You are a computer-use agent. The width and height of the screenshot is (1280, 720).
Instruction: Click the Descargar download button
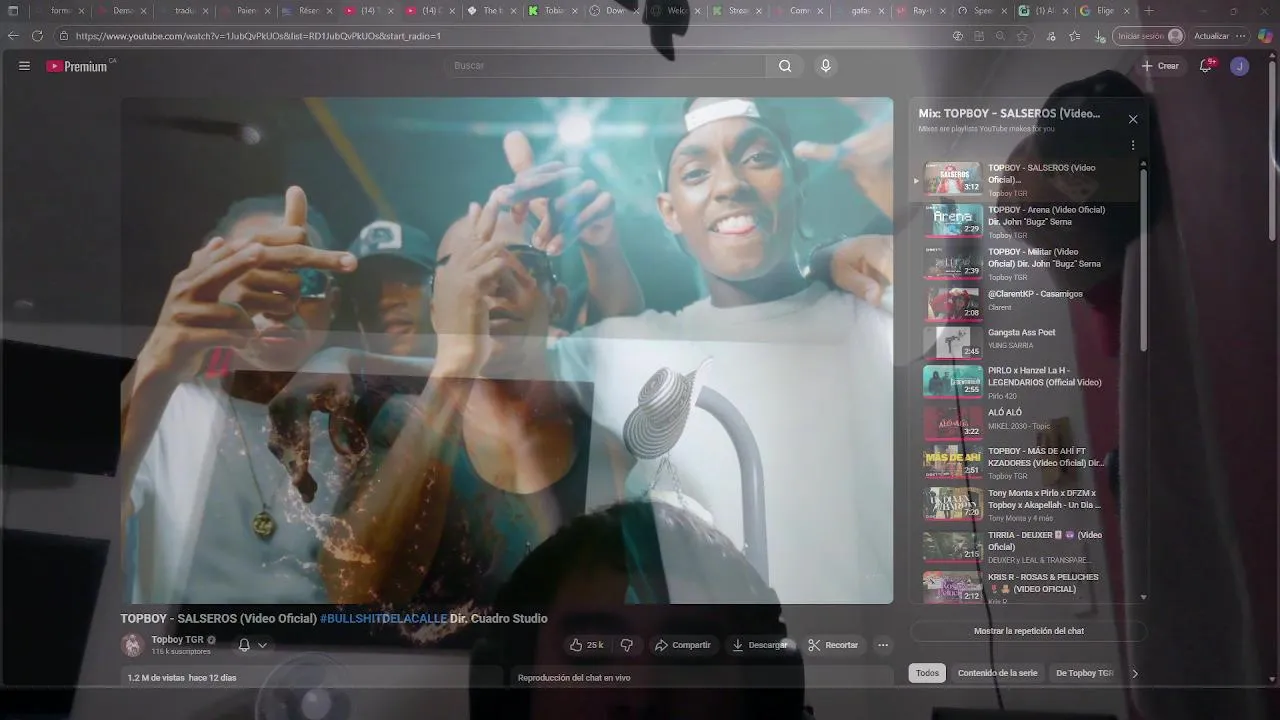(759, 645)
